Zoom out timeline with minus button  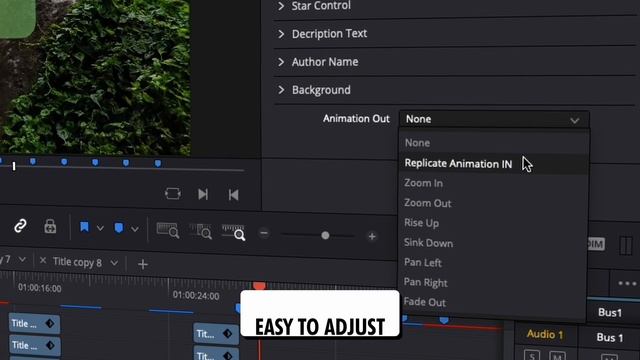[x=264, y=233]
